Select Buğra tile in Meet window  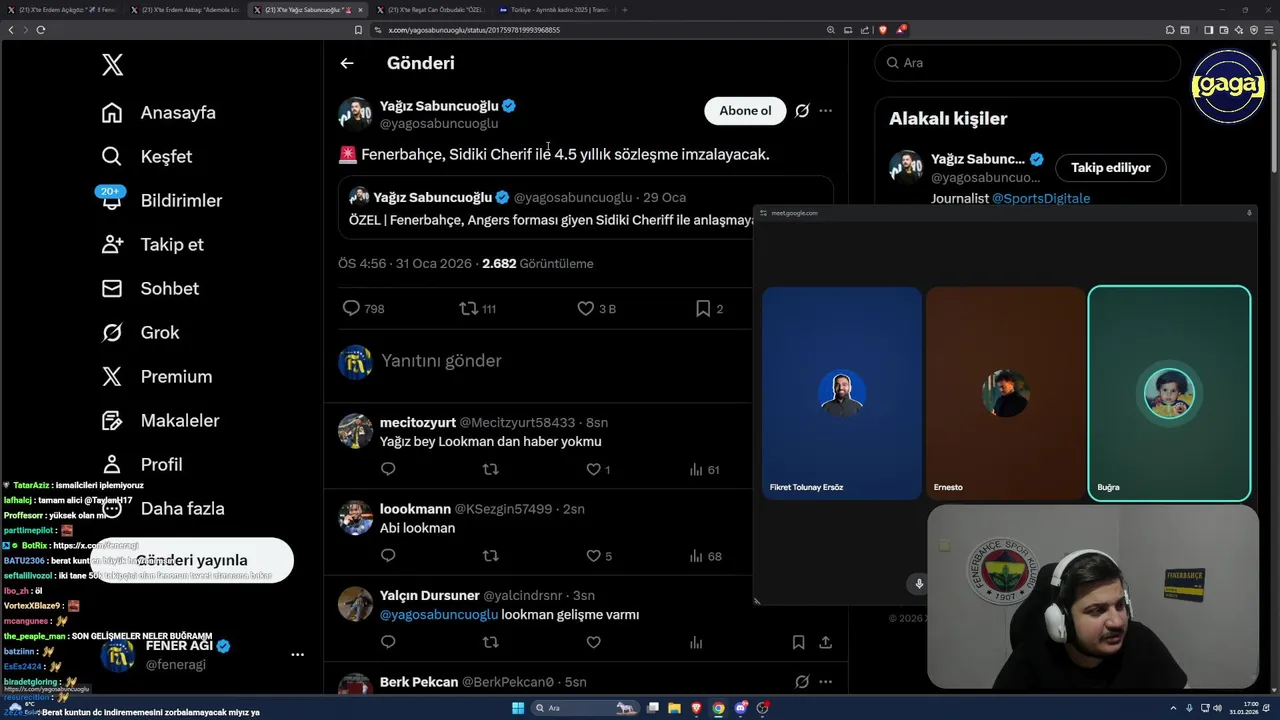[1169, 393]
